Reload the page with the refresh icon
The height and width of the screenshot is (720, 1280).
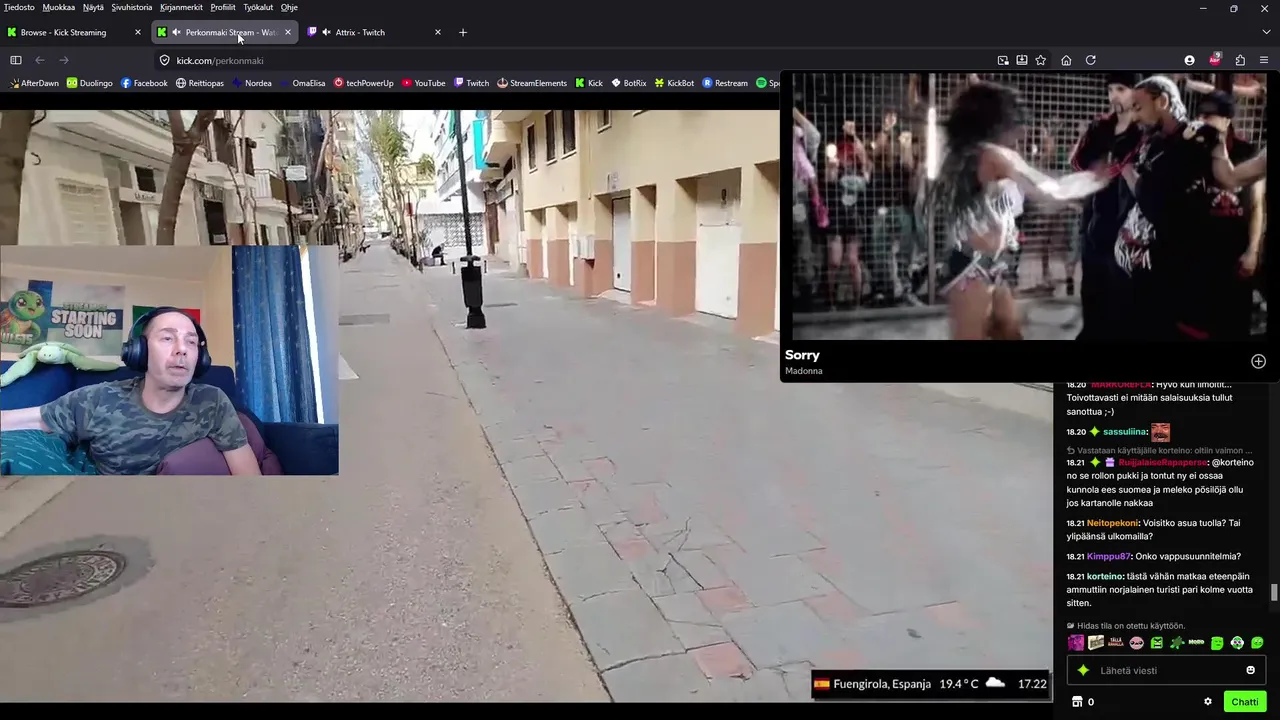click(1091, 60)
